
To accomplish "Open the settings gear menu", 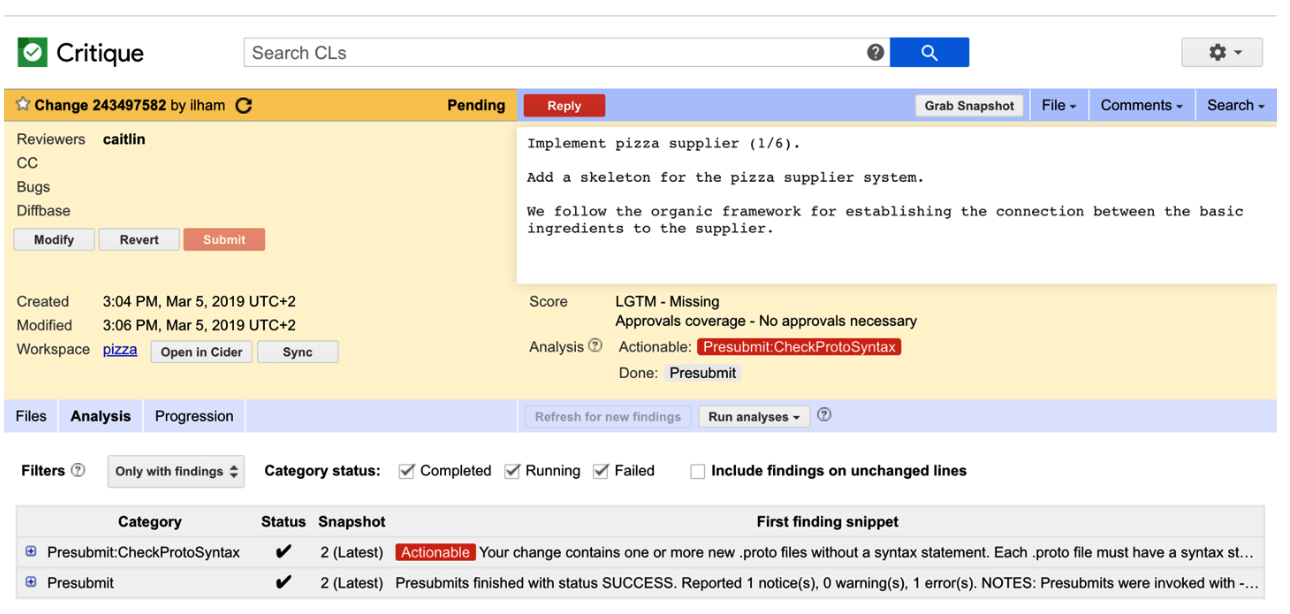I will (x=1222, y=53).
